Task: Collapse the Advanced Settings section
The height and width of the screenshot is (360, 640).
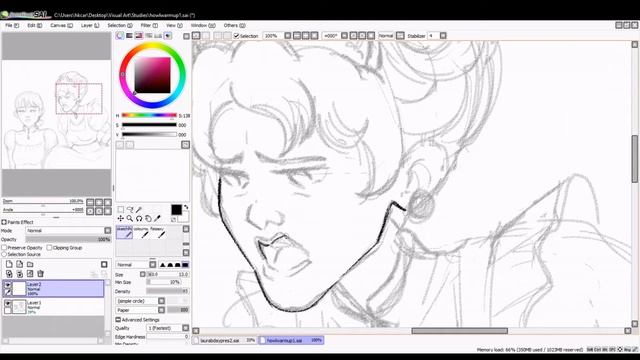Action: pos(118,320)
